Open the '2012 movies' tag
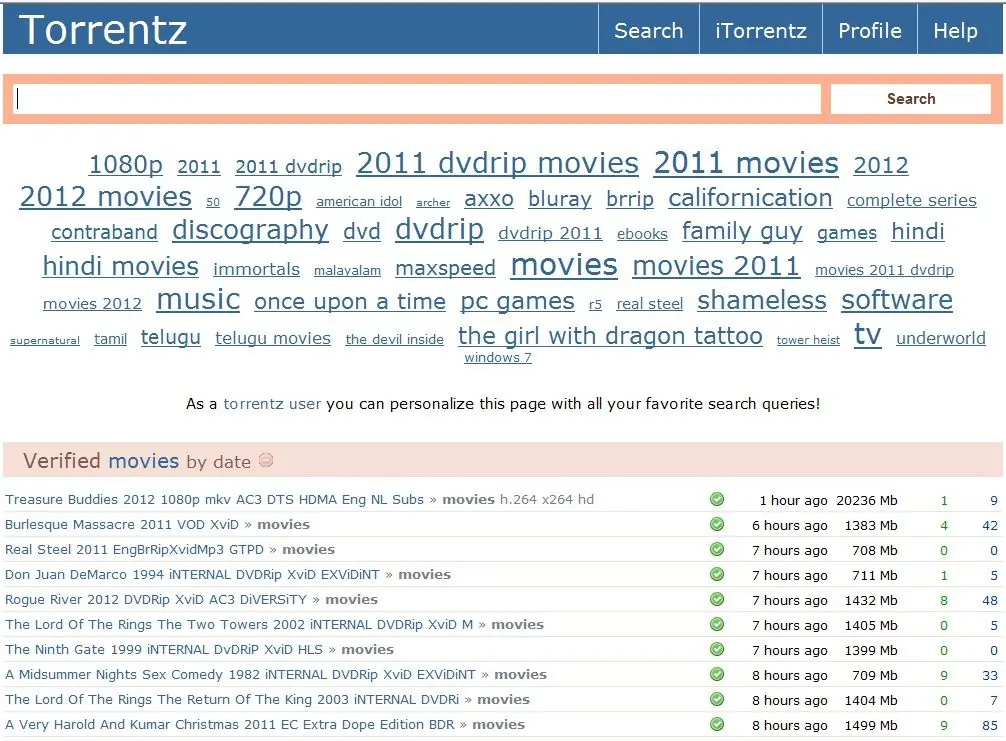The image size is (1006, 741). point(106,196)
